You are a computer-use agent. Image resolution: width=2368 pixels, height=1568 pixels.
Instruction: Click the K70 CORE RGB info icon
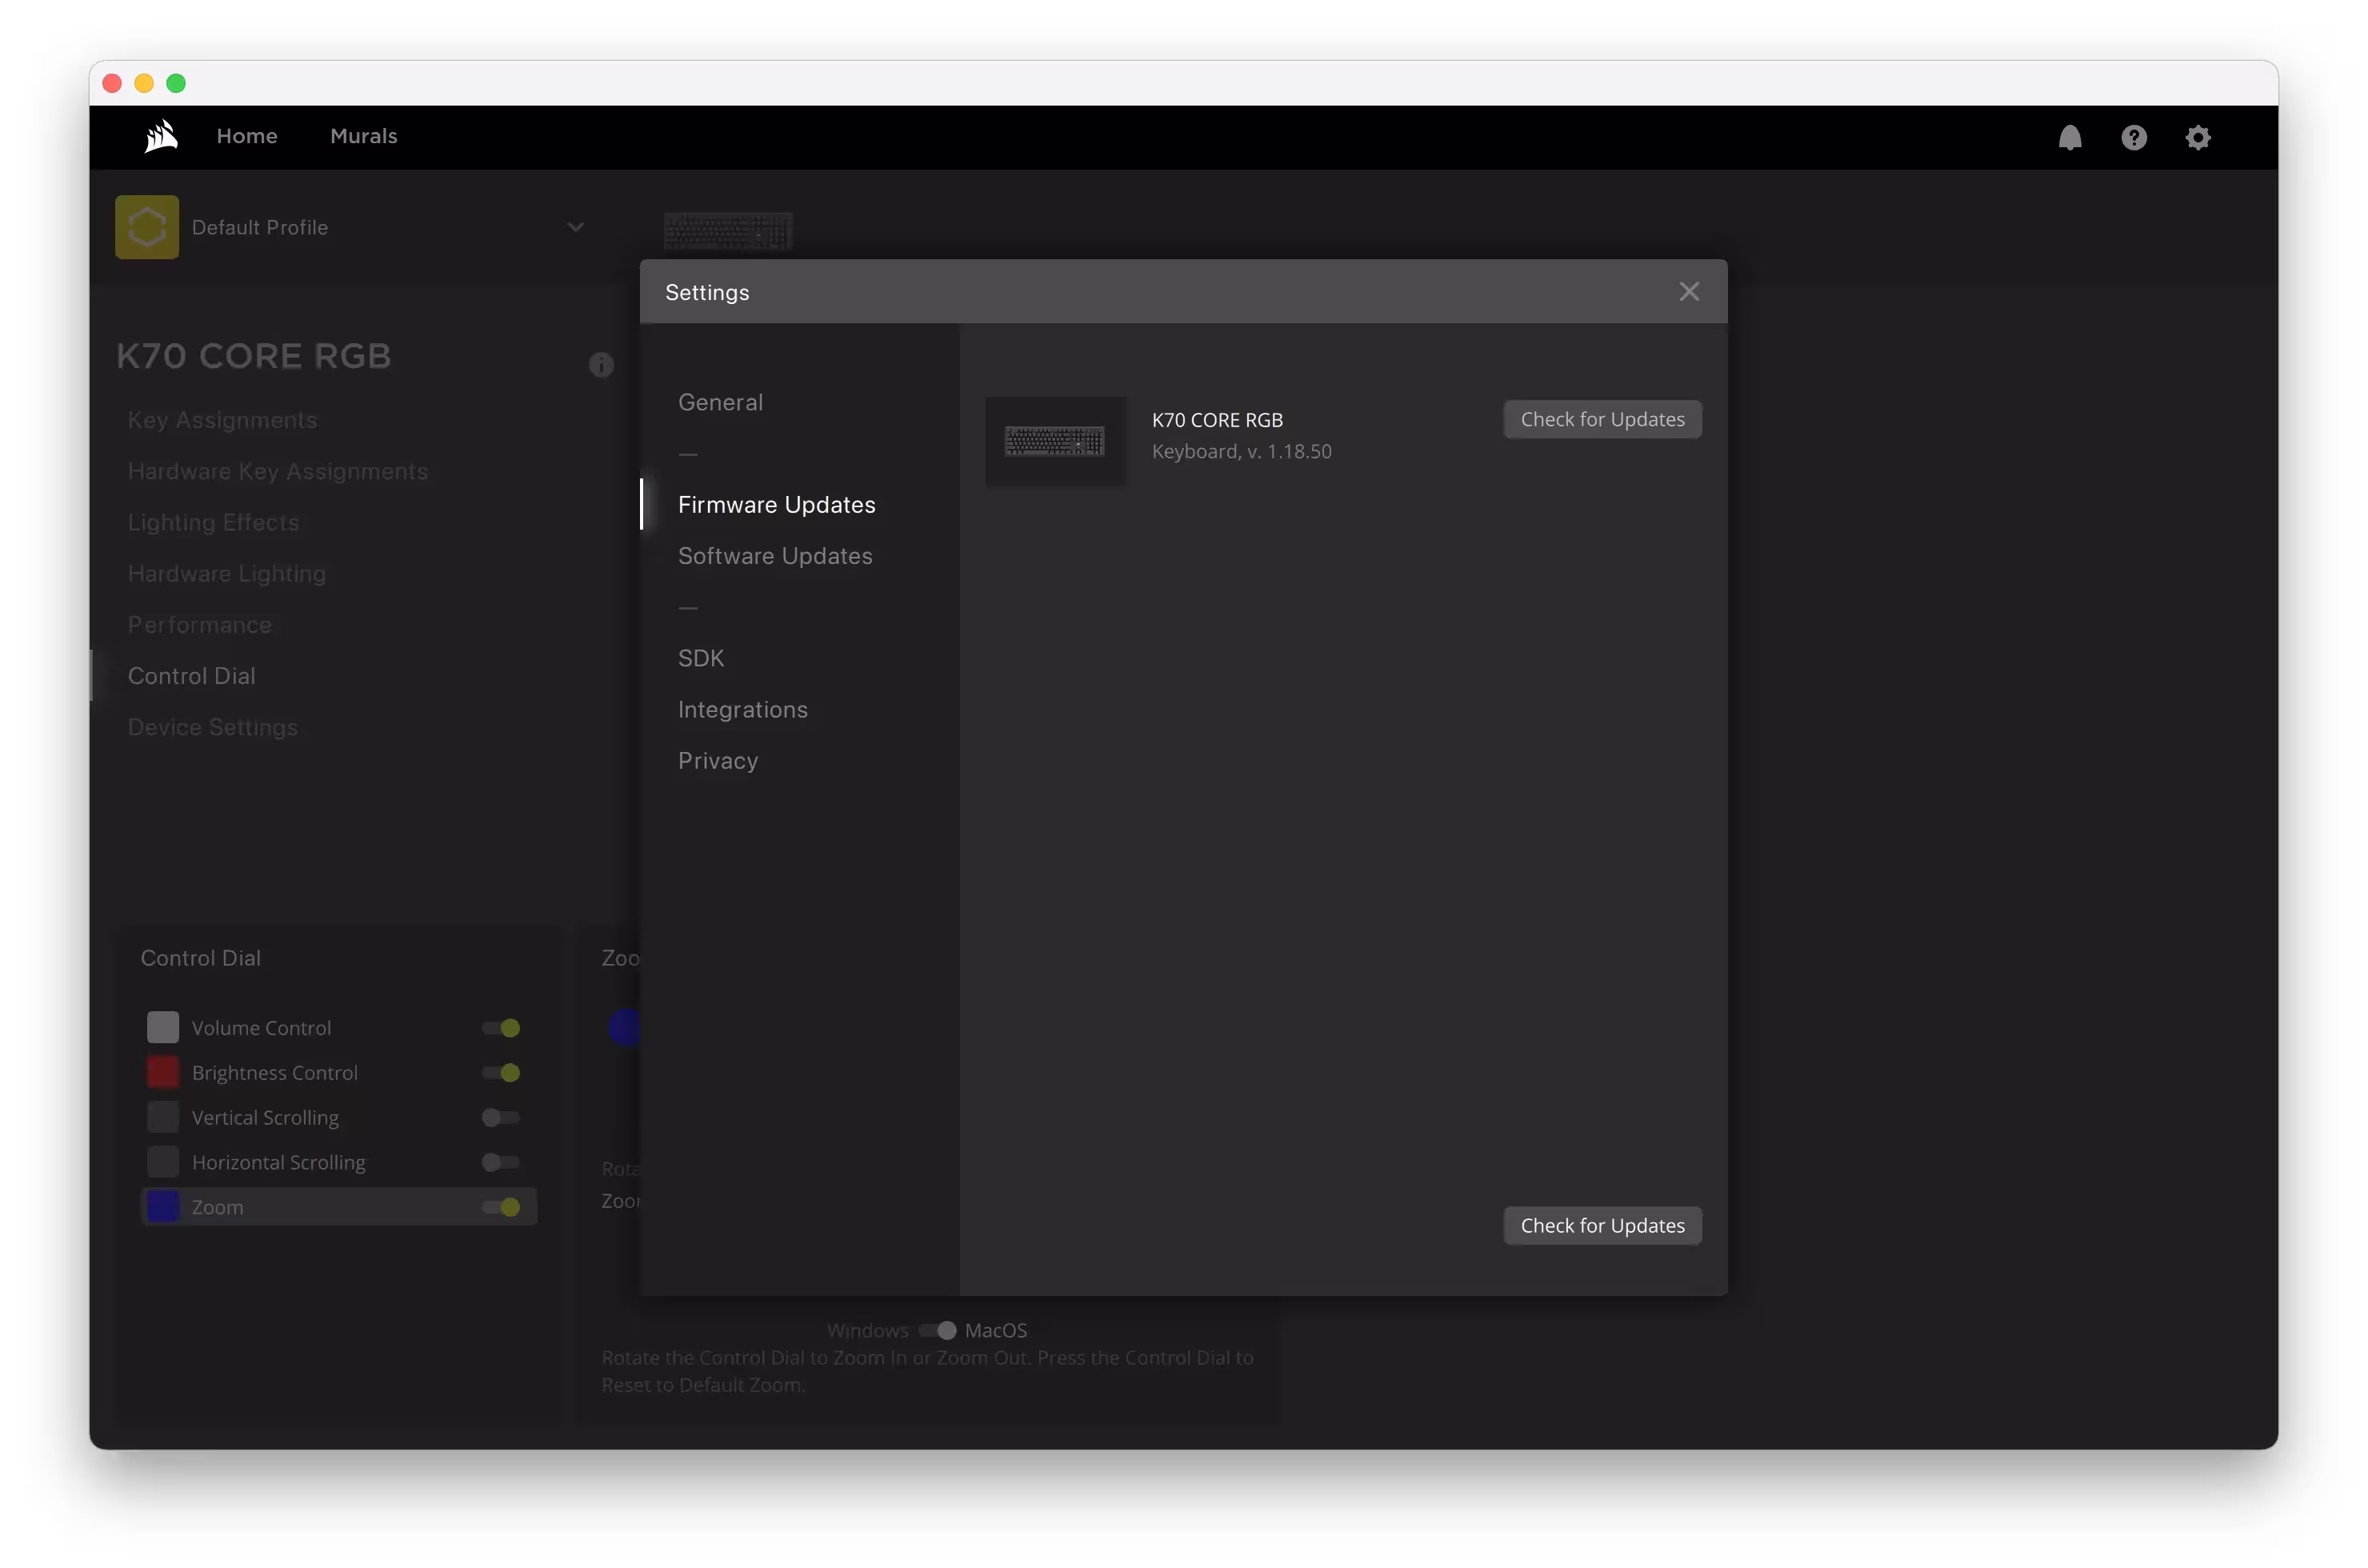point(601,365)
